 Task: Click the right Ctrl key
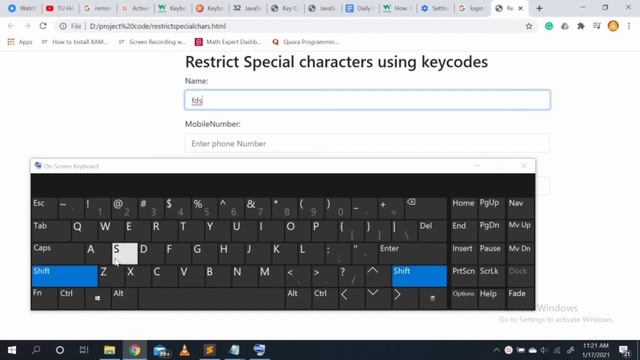(325, 298)
